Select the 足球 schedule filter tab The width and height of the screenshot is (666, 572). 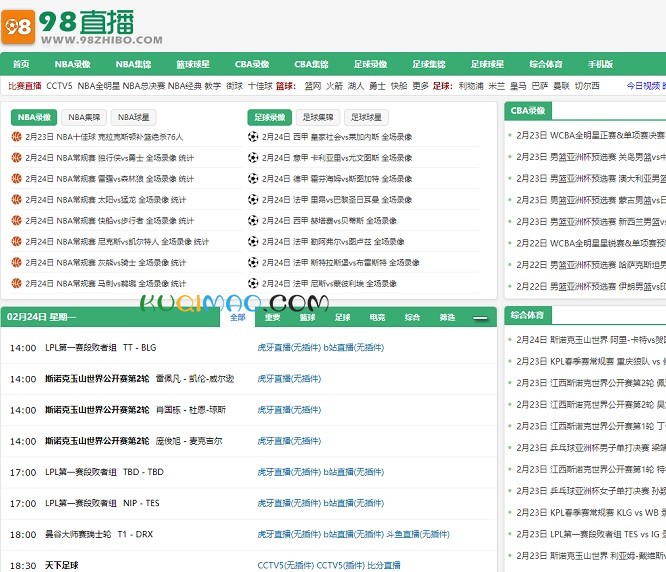(342, 317)
